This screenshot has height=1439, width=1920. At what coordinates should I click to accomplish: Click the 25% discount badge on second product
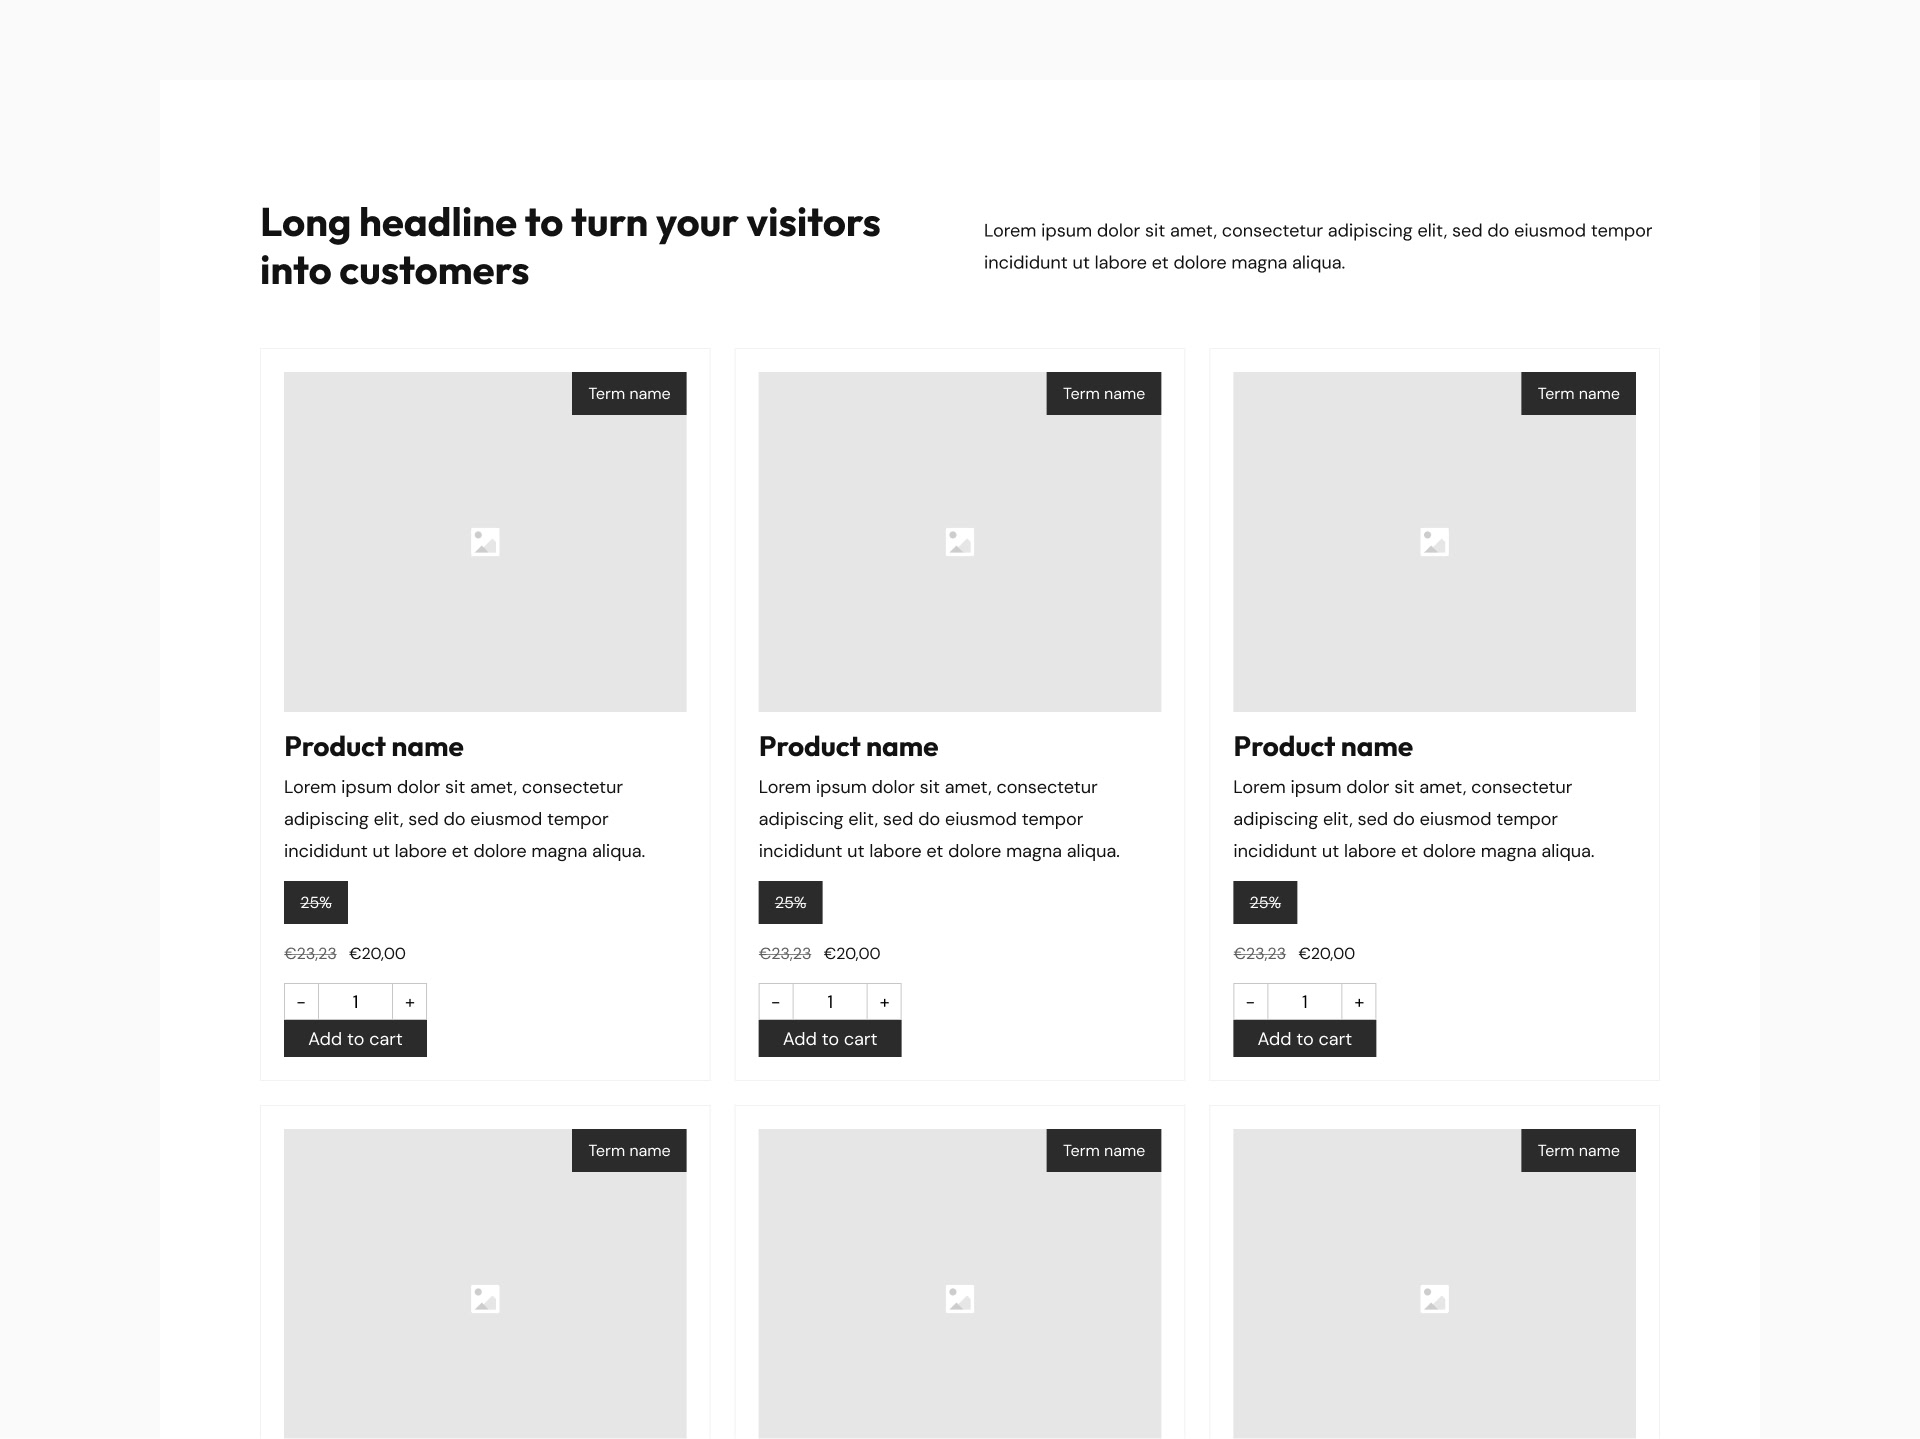click(x=790, y=903)
